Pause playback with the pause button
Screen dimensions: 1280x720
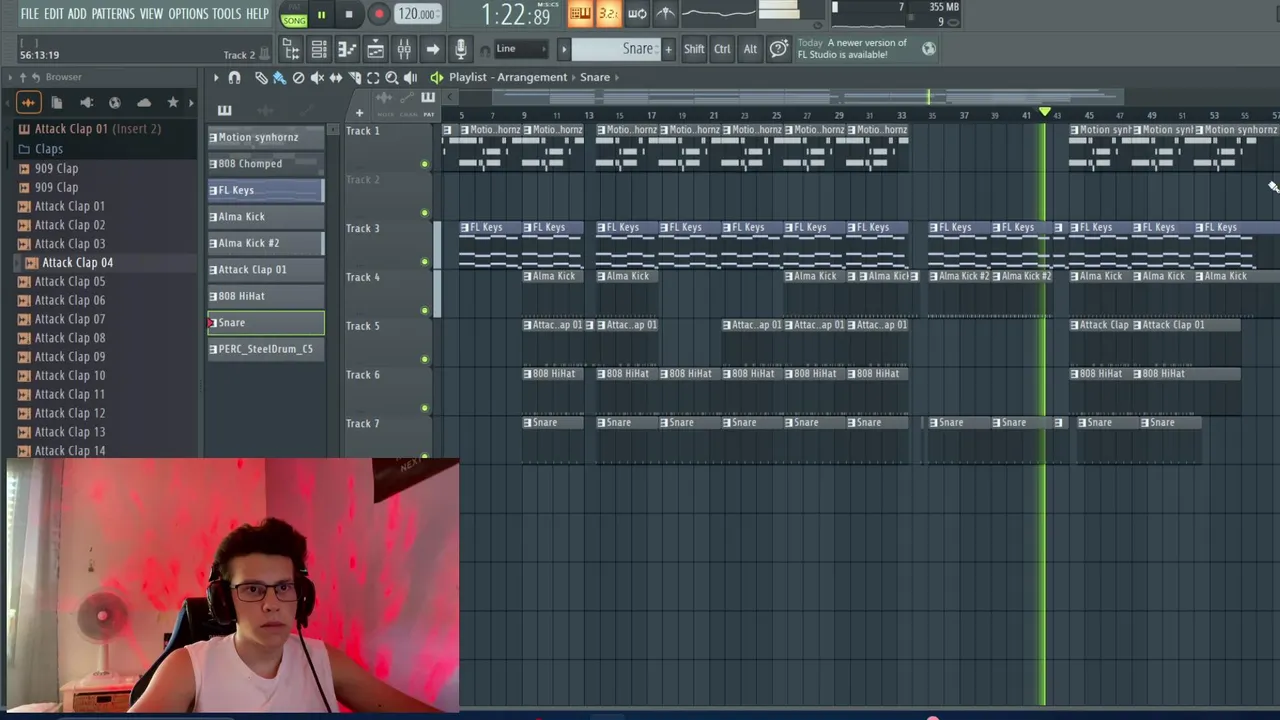pyautogui.click(x=321, y=14)
